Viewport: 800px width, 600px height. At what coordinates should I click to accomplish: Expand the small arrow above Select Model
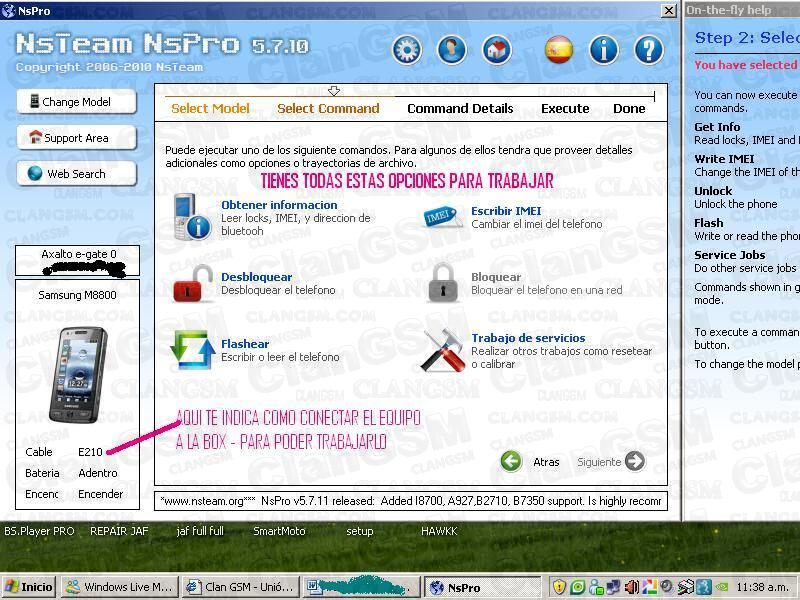[x=335, y=90]
